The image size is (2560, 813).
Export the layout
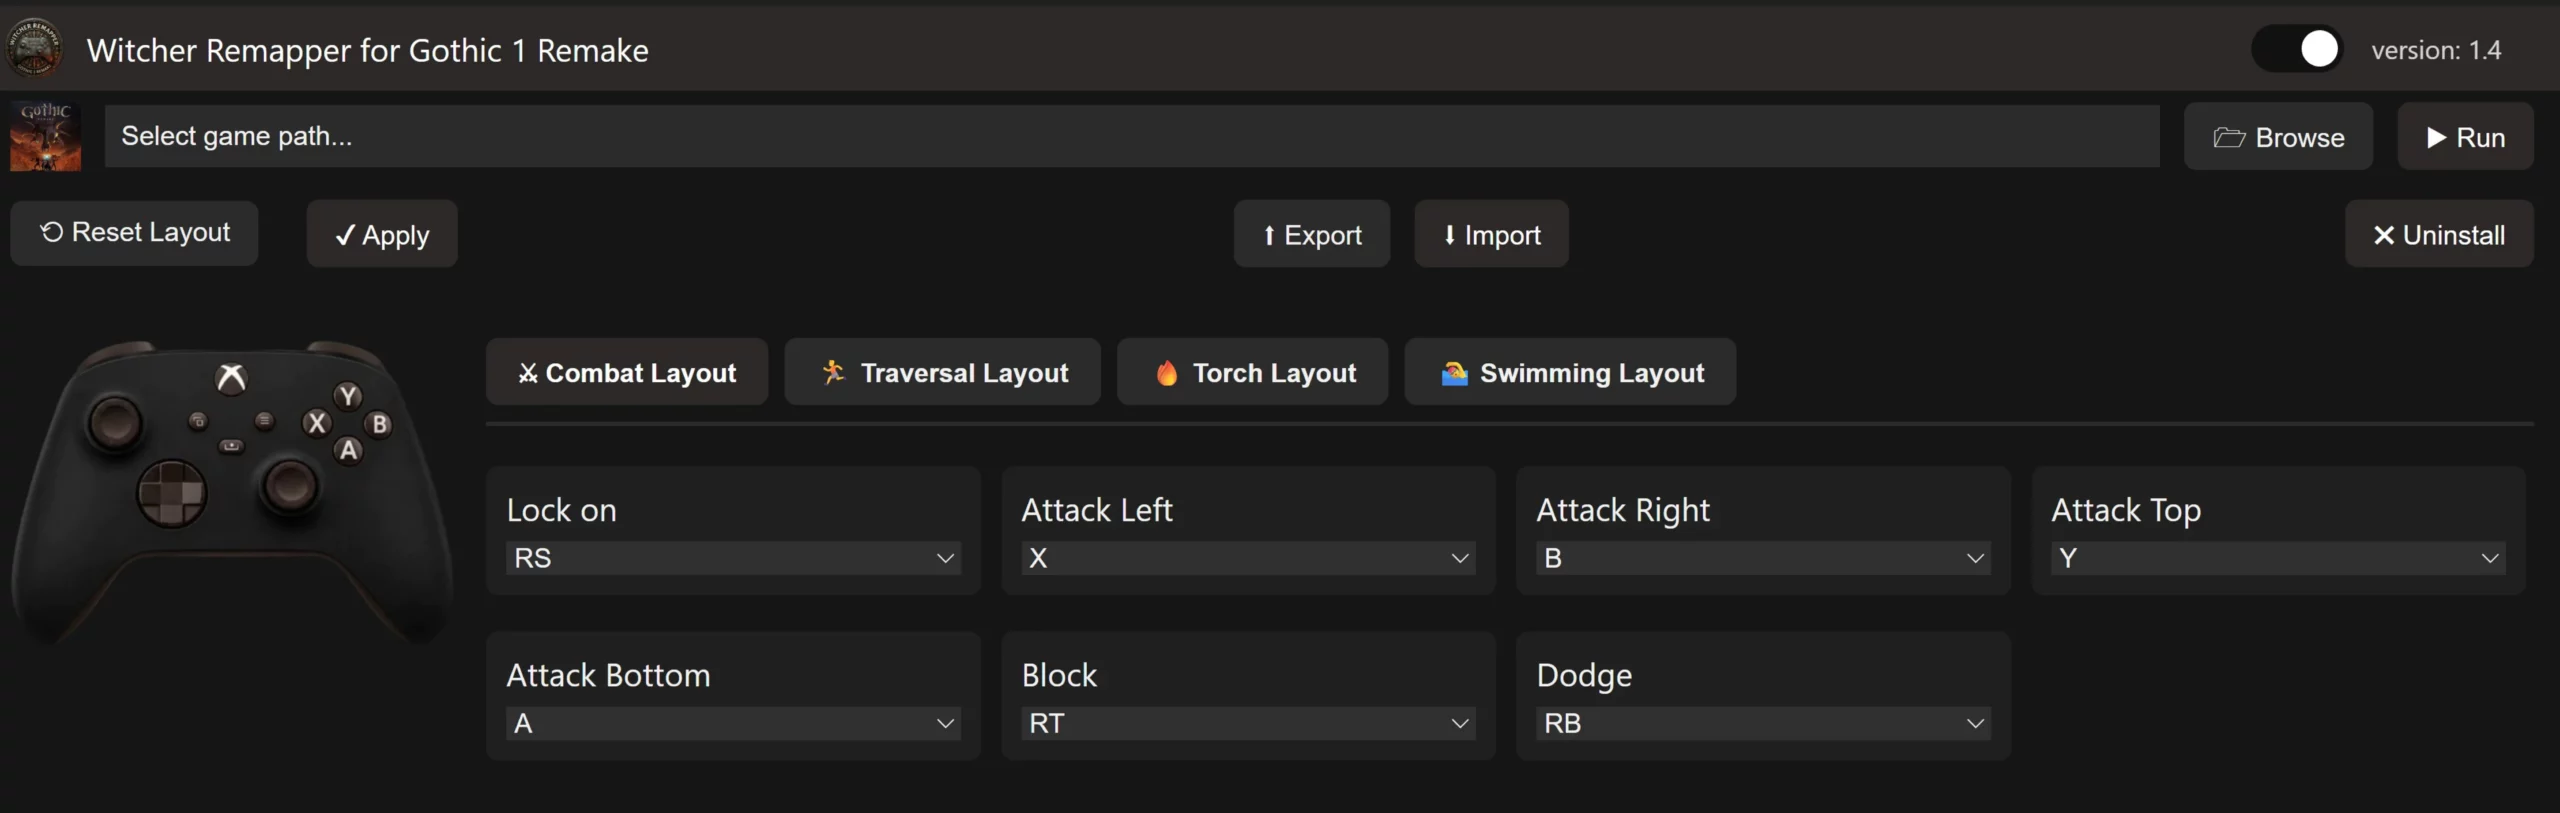(1311, 234)
